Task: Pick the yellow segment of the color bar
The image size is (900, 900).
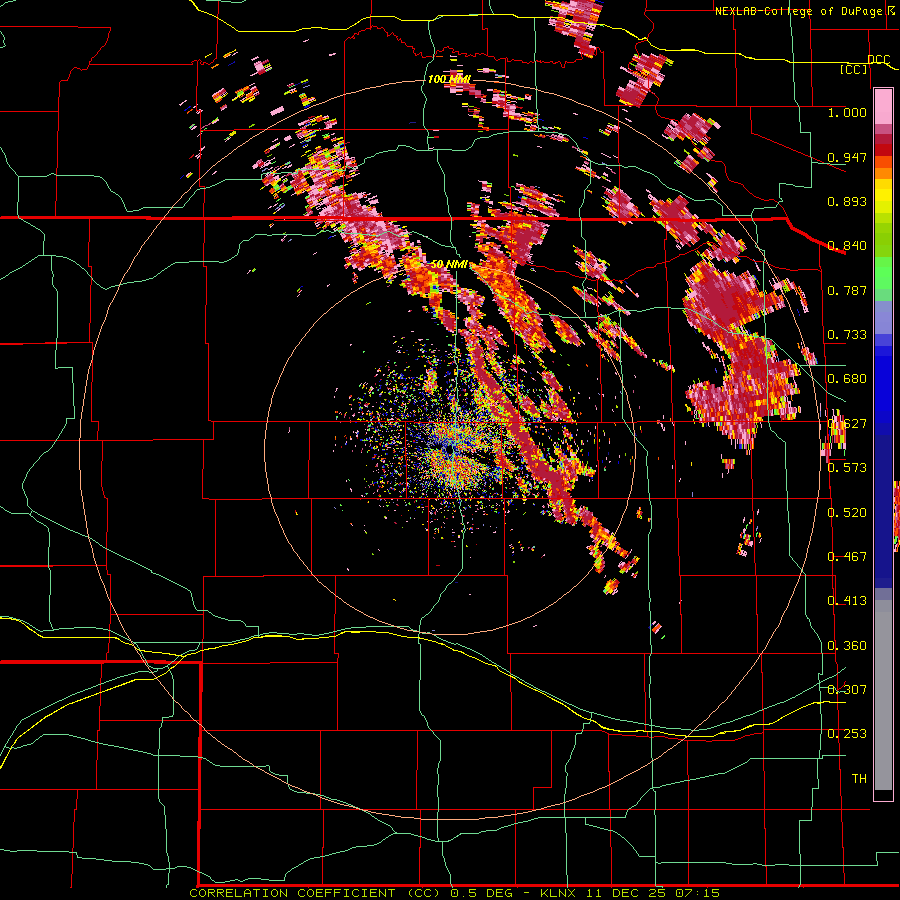Action: (x=883, y=197)
